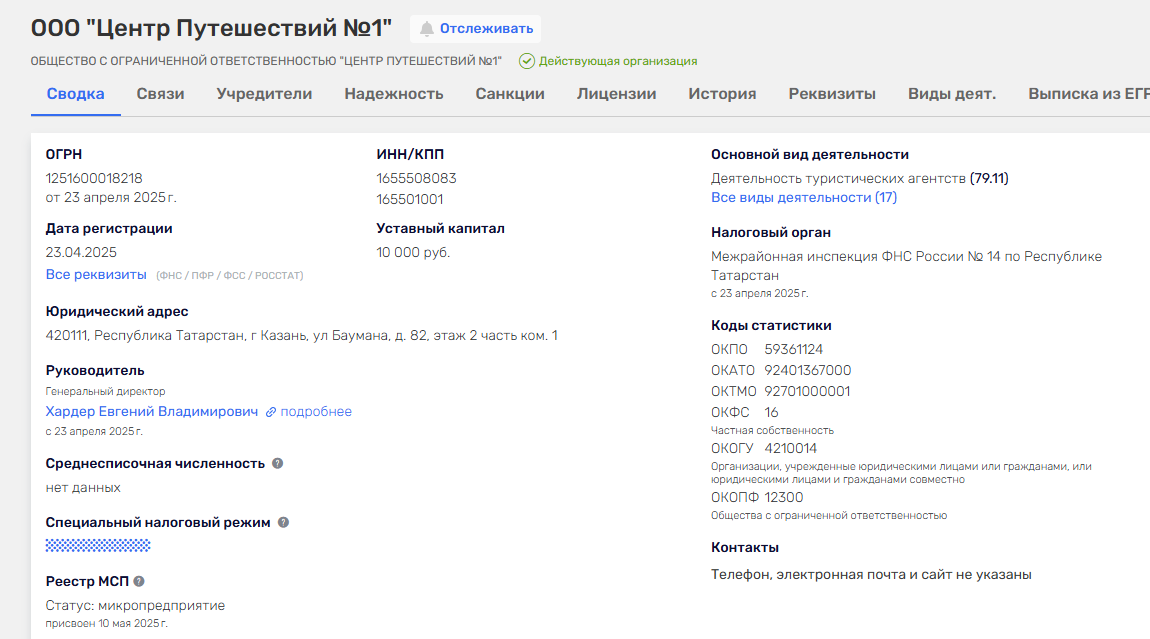The image size is (1150, 639).
Task: Click the подробнее link
Action: 316,412
